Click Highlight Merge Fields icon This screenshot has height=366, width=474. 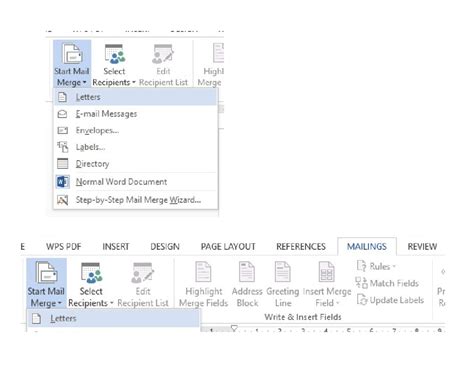[203, 284]
